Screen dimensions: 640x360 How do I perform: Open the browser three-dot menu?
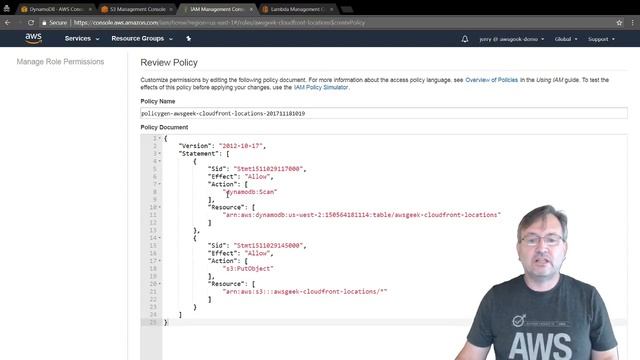tap(633, 22)
